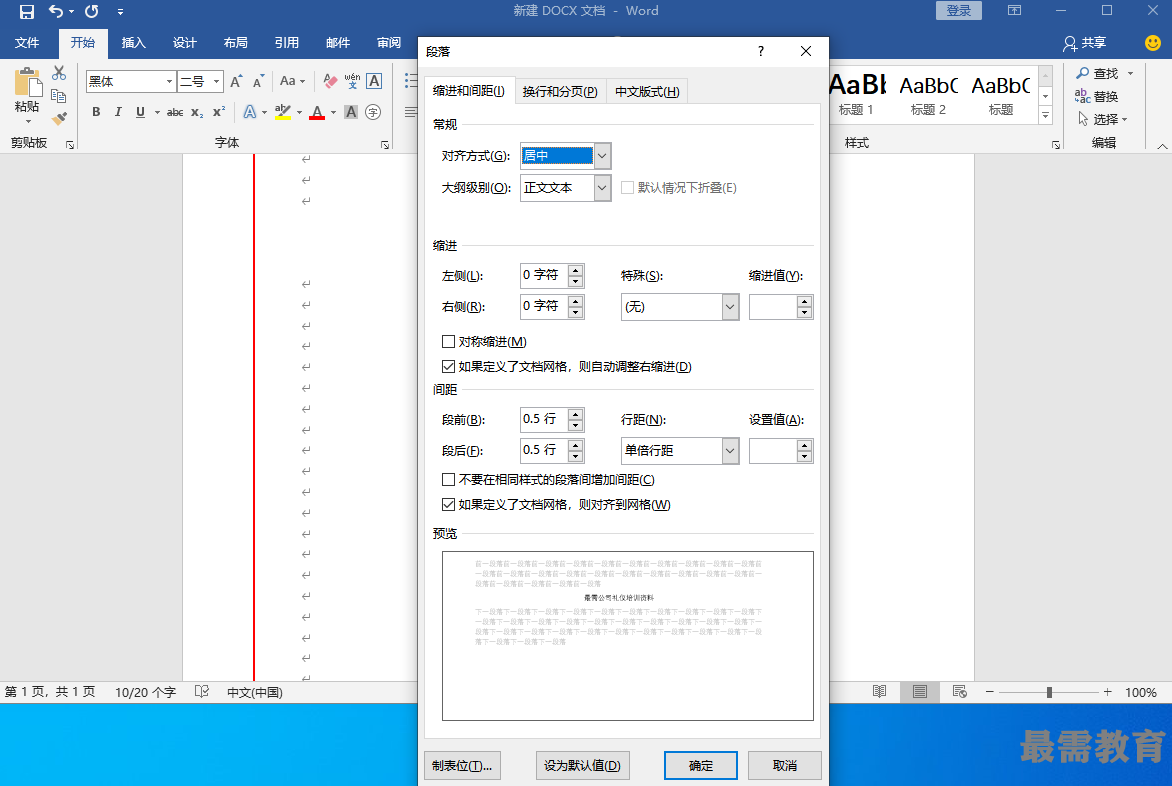This screenshot has height=786, width=1172.
Task: Open the 布局 ribbon tab
Action: pyautogui.click(x=235, y=43)
